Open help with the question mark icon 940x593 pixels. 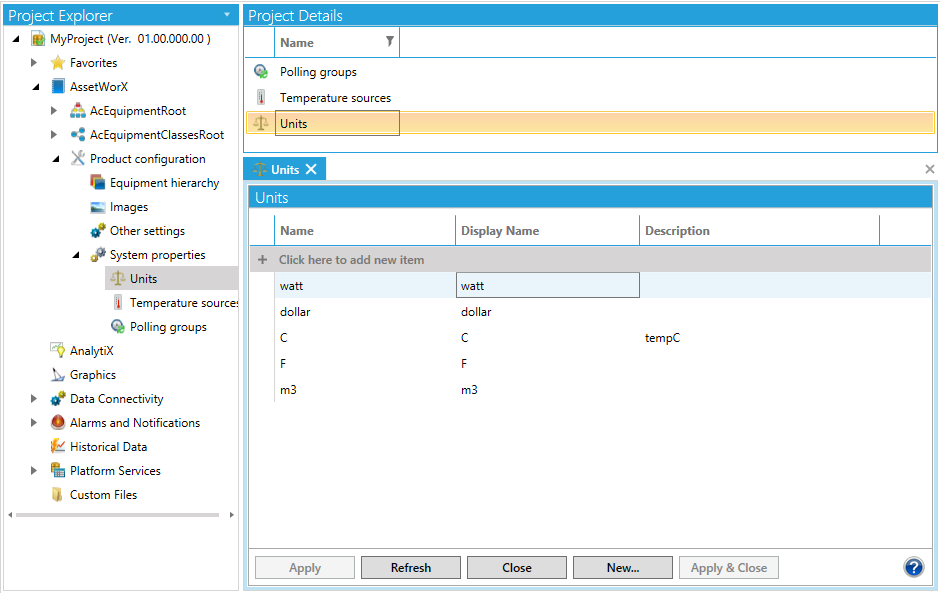point(913,568)
